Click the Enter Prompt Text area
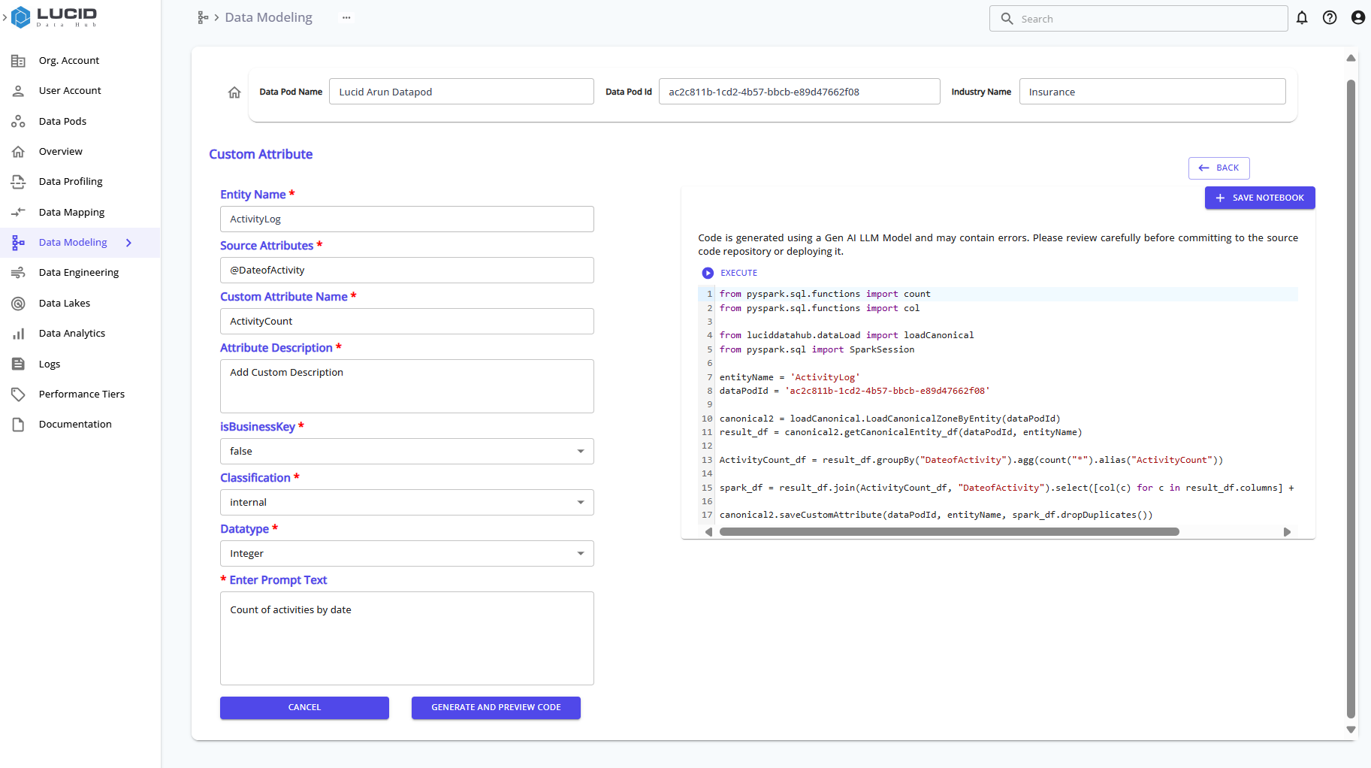 click(407, 638)
